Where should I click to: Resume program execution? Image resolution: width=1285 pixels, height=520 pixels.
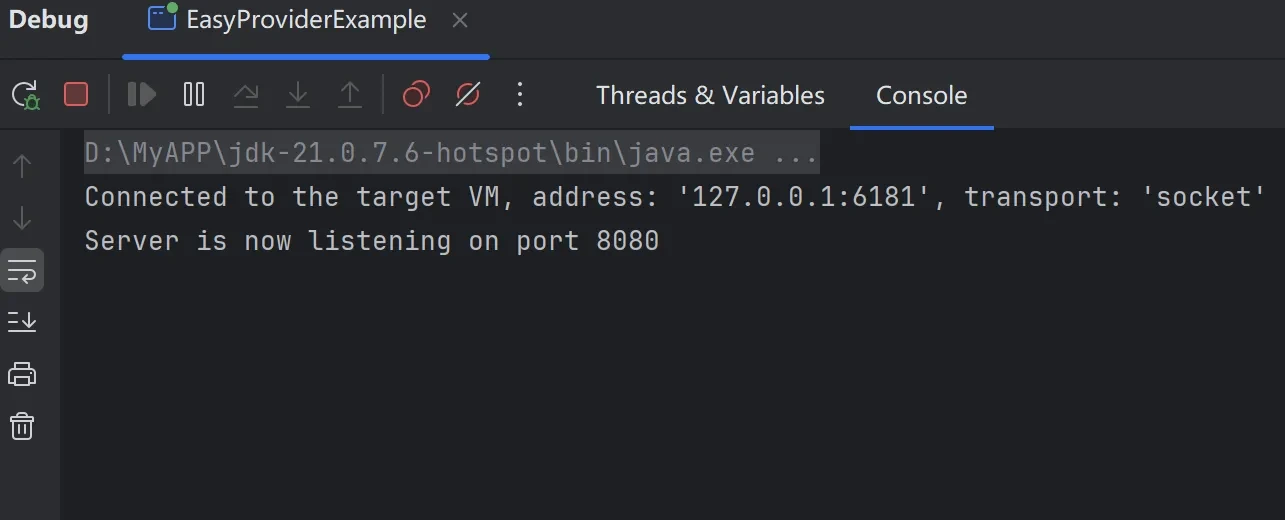(142, 94)
